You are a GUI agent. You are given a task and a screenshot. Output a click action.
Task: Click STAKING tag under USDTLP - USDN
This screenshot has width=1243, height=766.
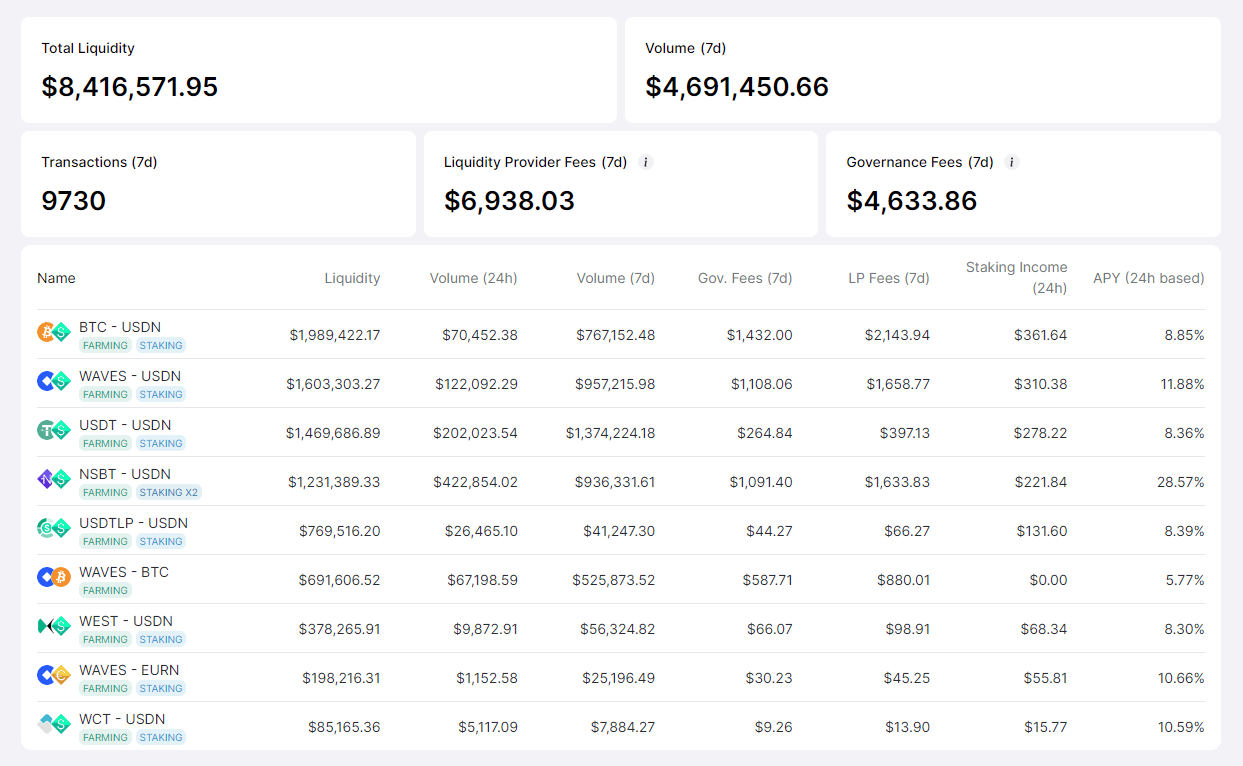pyautogui.click(x=161, y=541)
